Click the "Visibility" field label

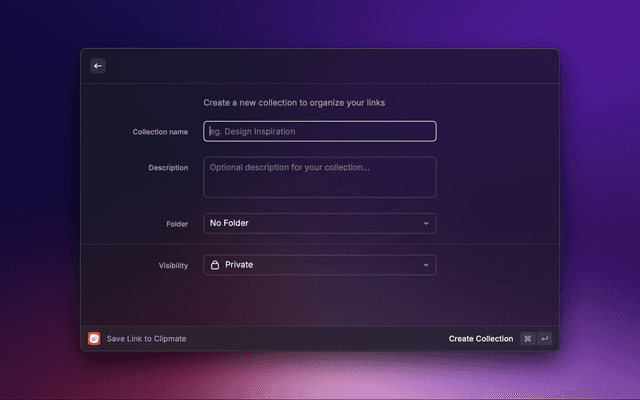point(173,266)
